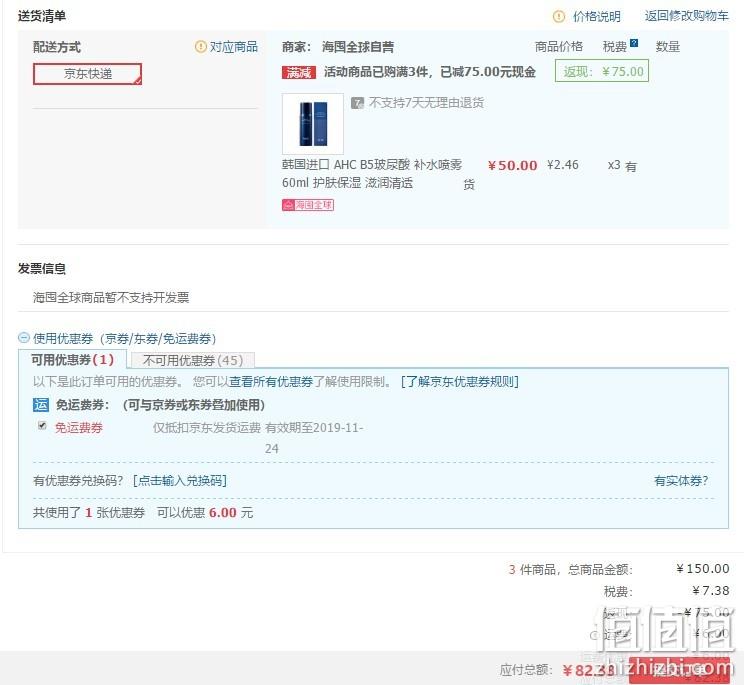Click the 税费 question mark icon
This screenshot has width=744, height=685.
coord(633,43)
